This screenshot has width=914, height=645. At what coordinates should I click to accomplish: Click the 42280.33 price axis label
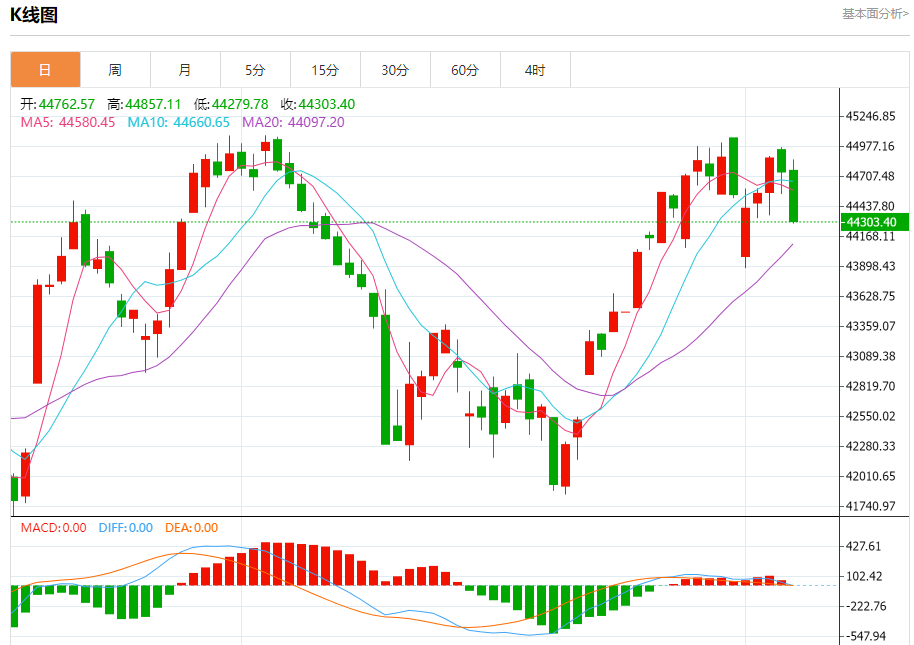click(870, 446)
